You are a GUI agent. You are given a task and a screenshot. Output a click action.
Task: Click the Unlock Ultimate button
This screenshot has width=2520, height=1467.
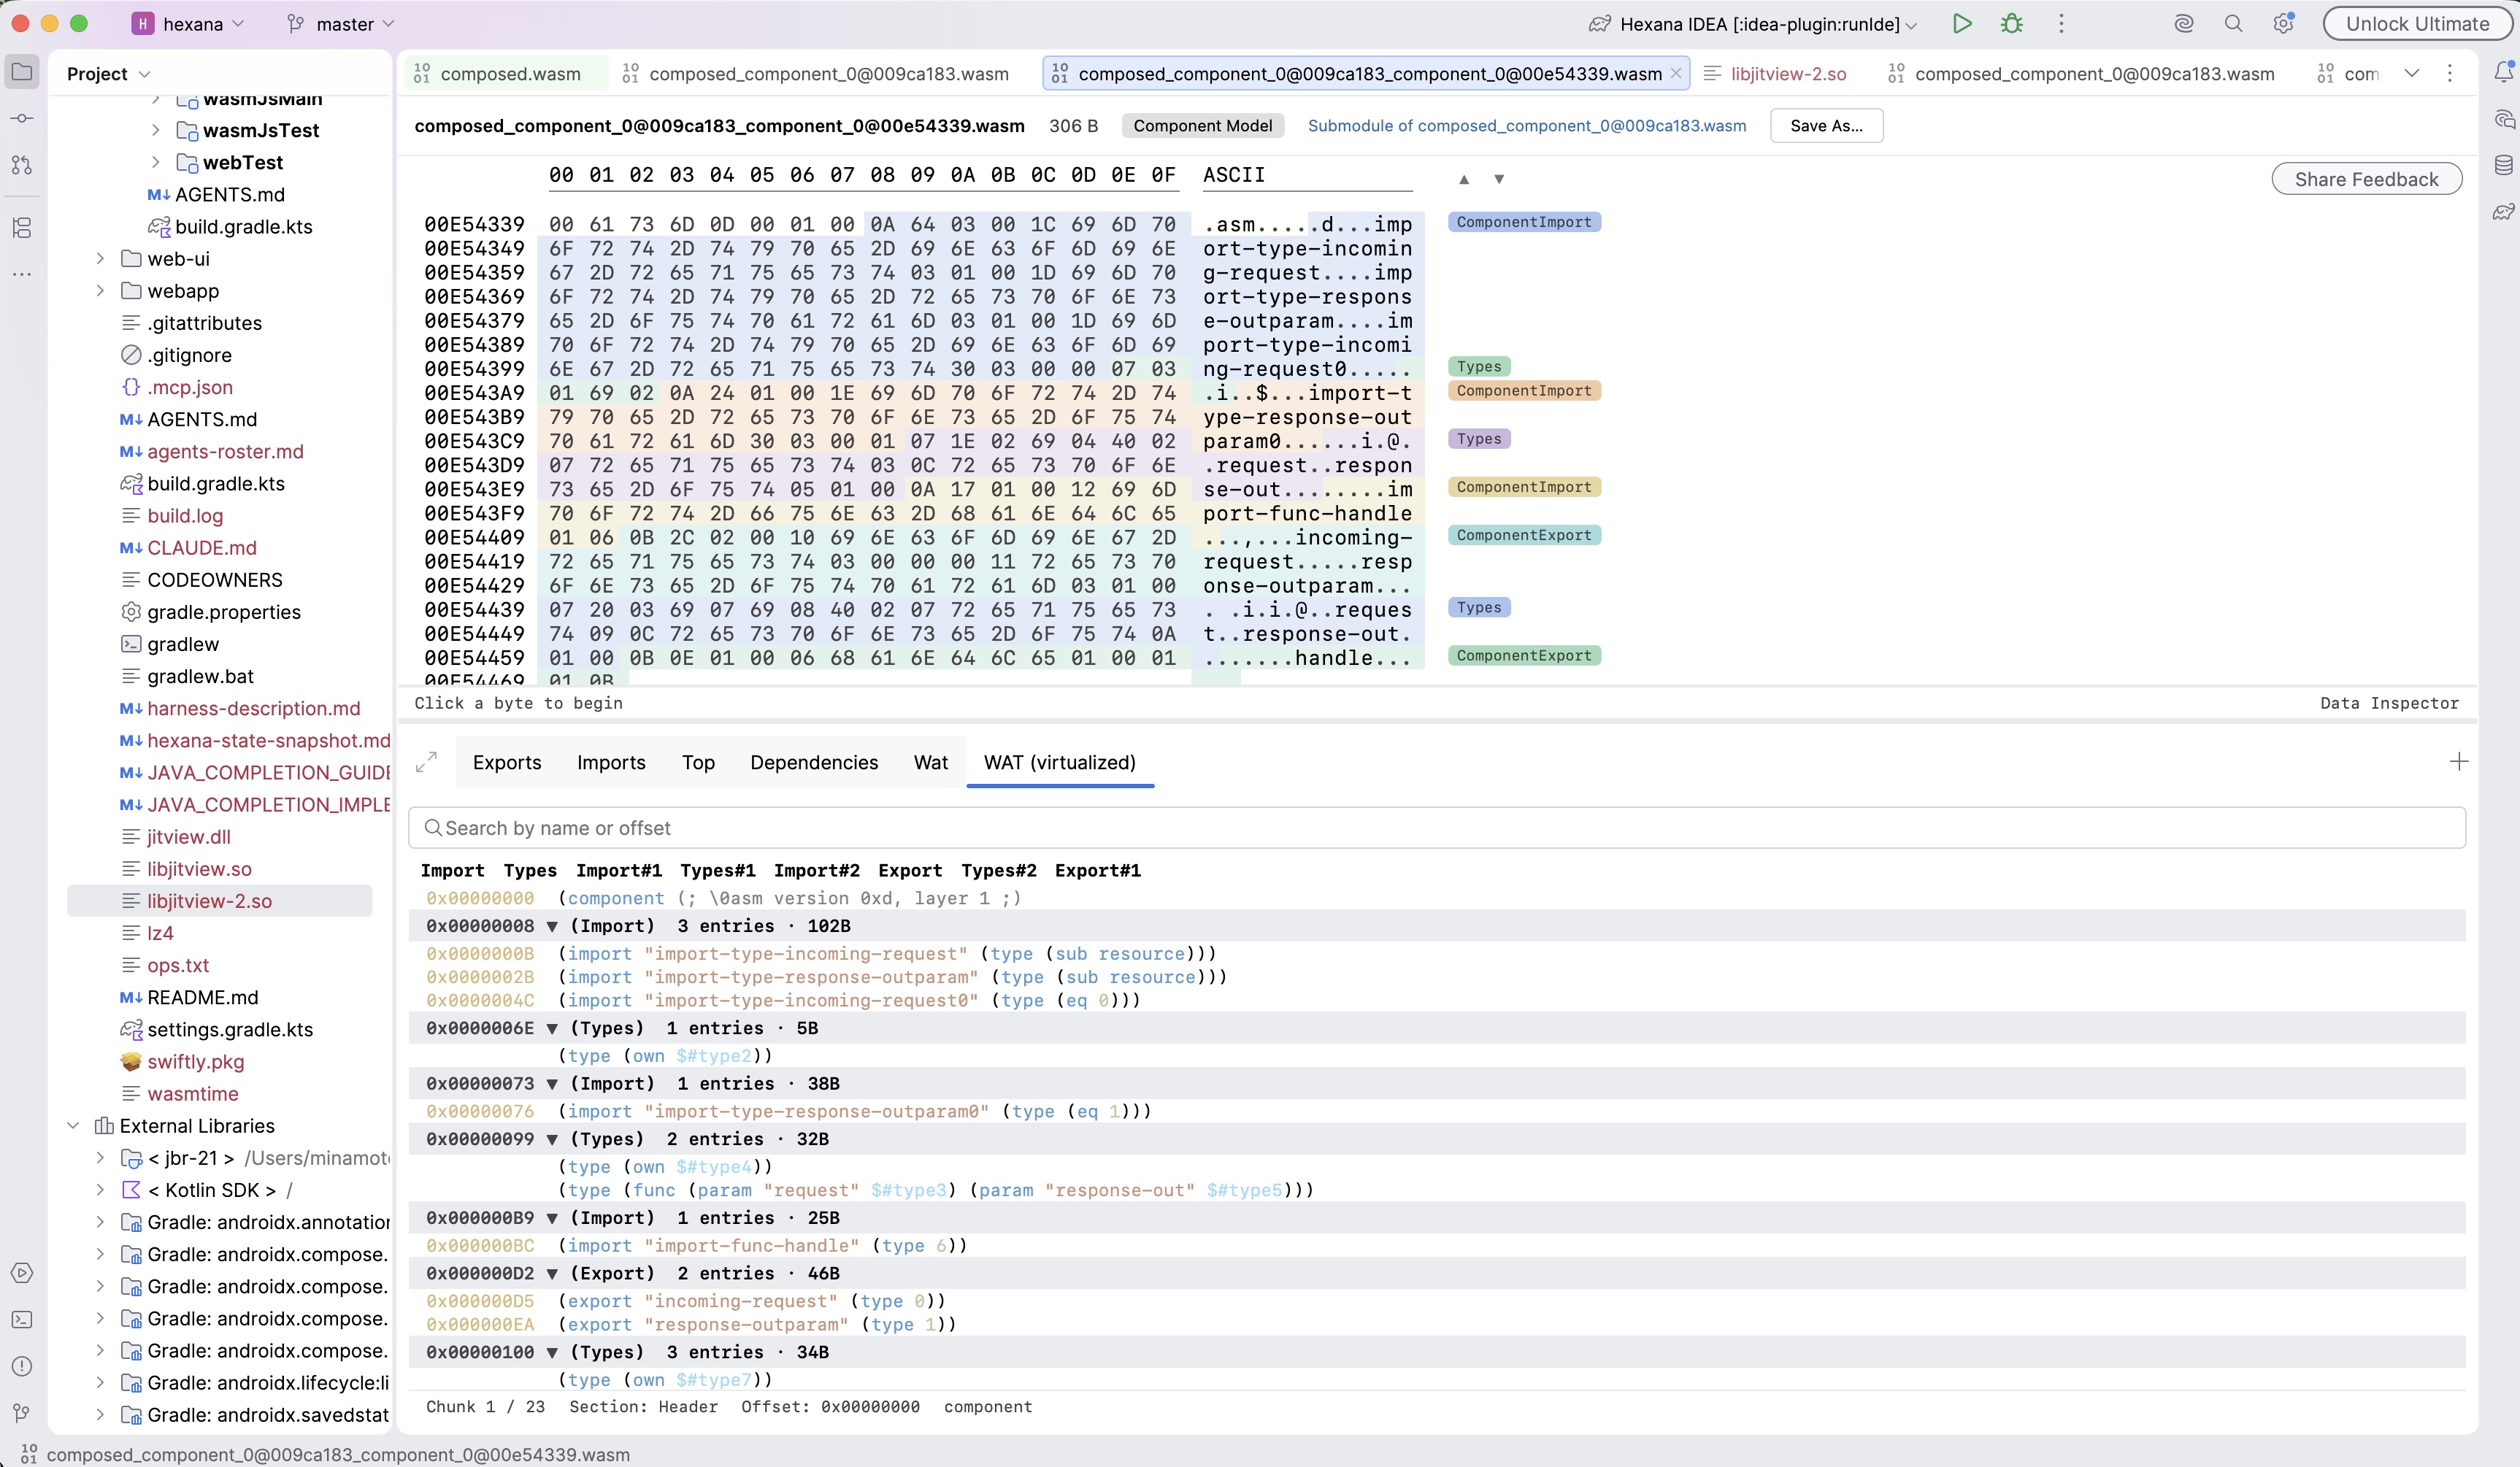pyautogui.click(x=2417, y=24)
